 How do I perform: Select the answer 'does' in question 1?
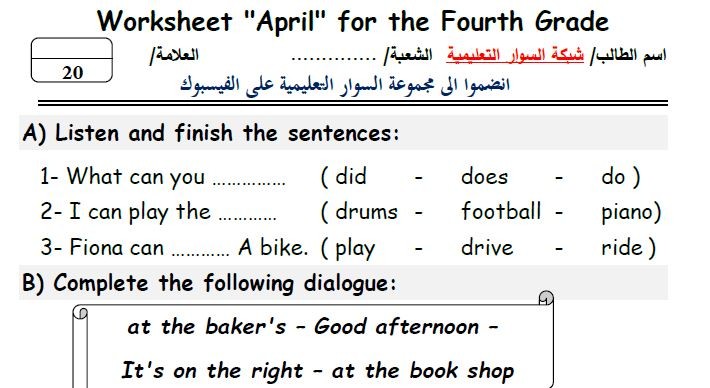[x=484, y=177]
